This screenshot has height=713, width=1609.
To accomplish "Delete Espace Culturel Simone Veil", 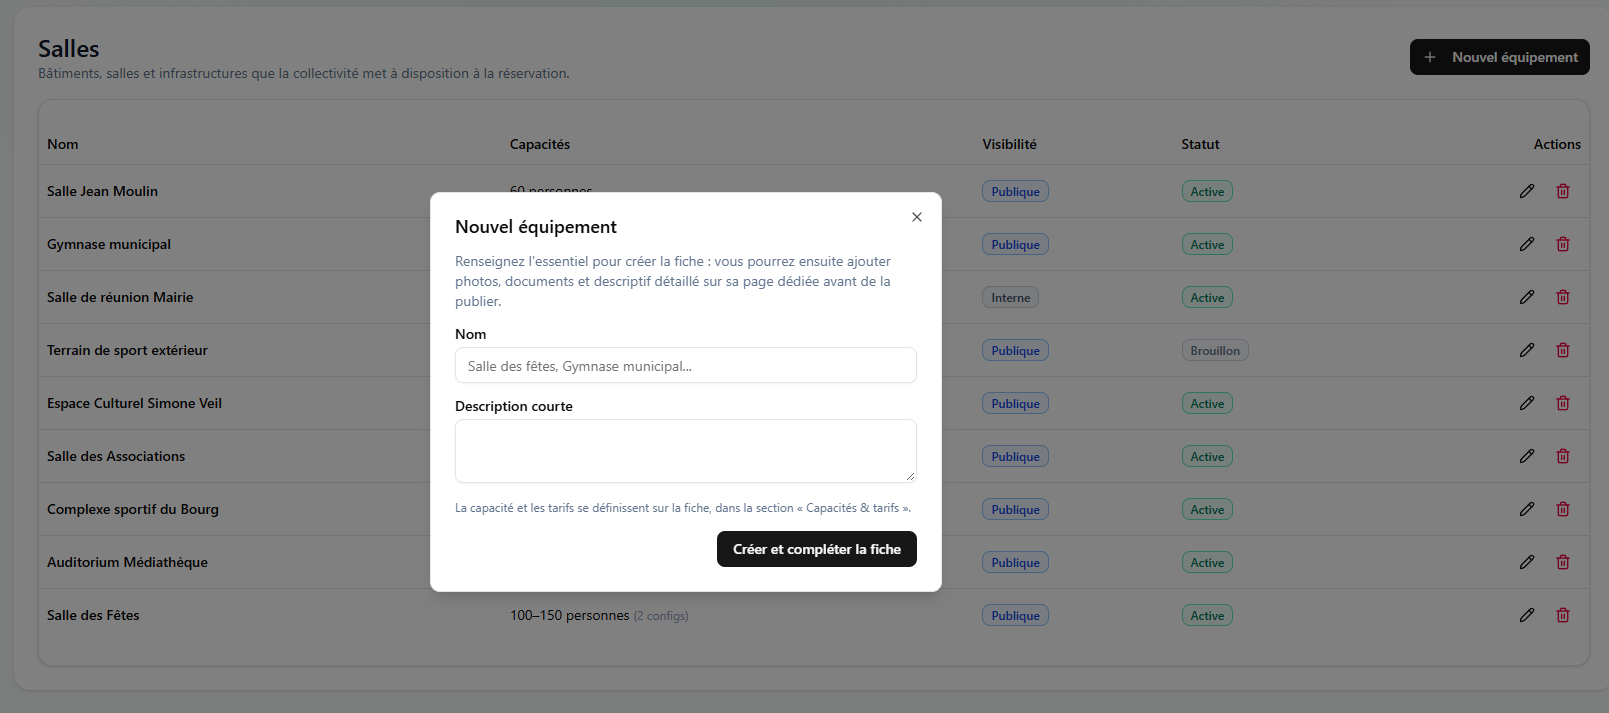I will (x=1563, y=403).
